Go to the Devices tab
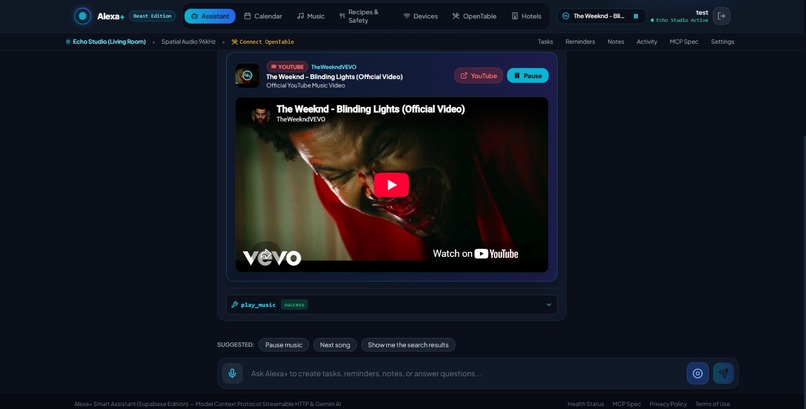Image resolution: width=806 pixels, height=409 pixels. pos(420,16)
